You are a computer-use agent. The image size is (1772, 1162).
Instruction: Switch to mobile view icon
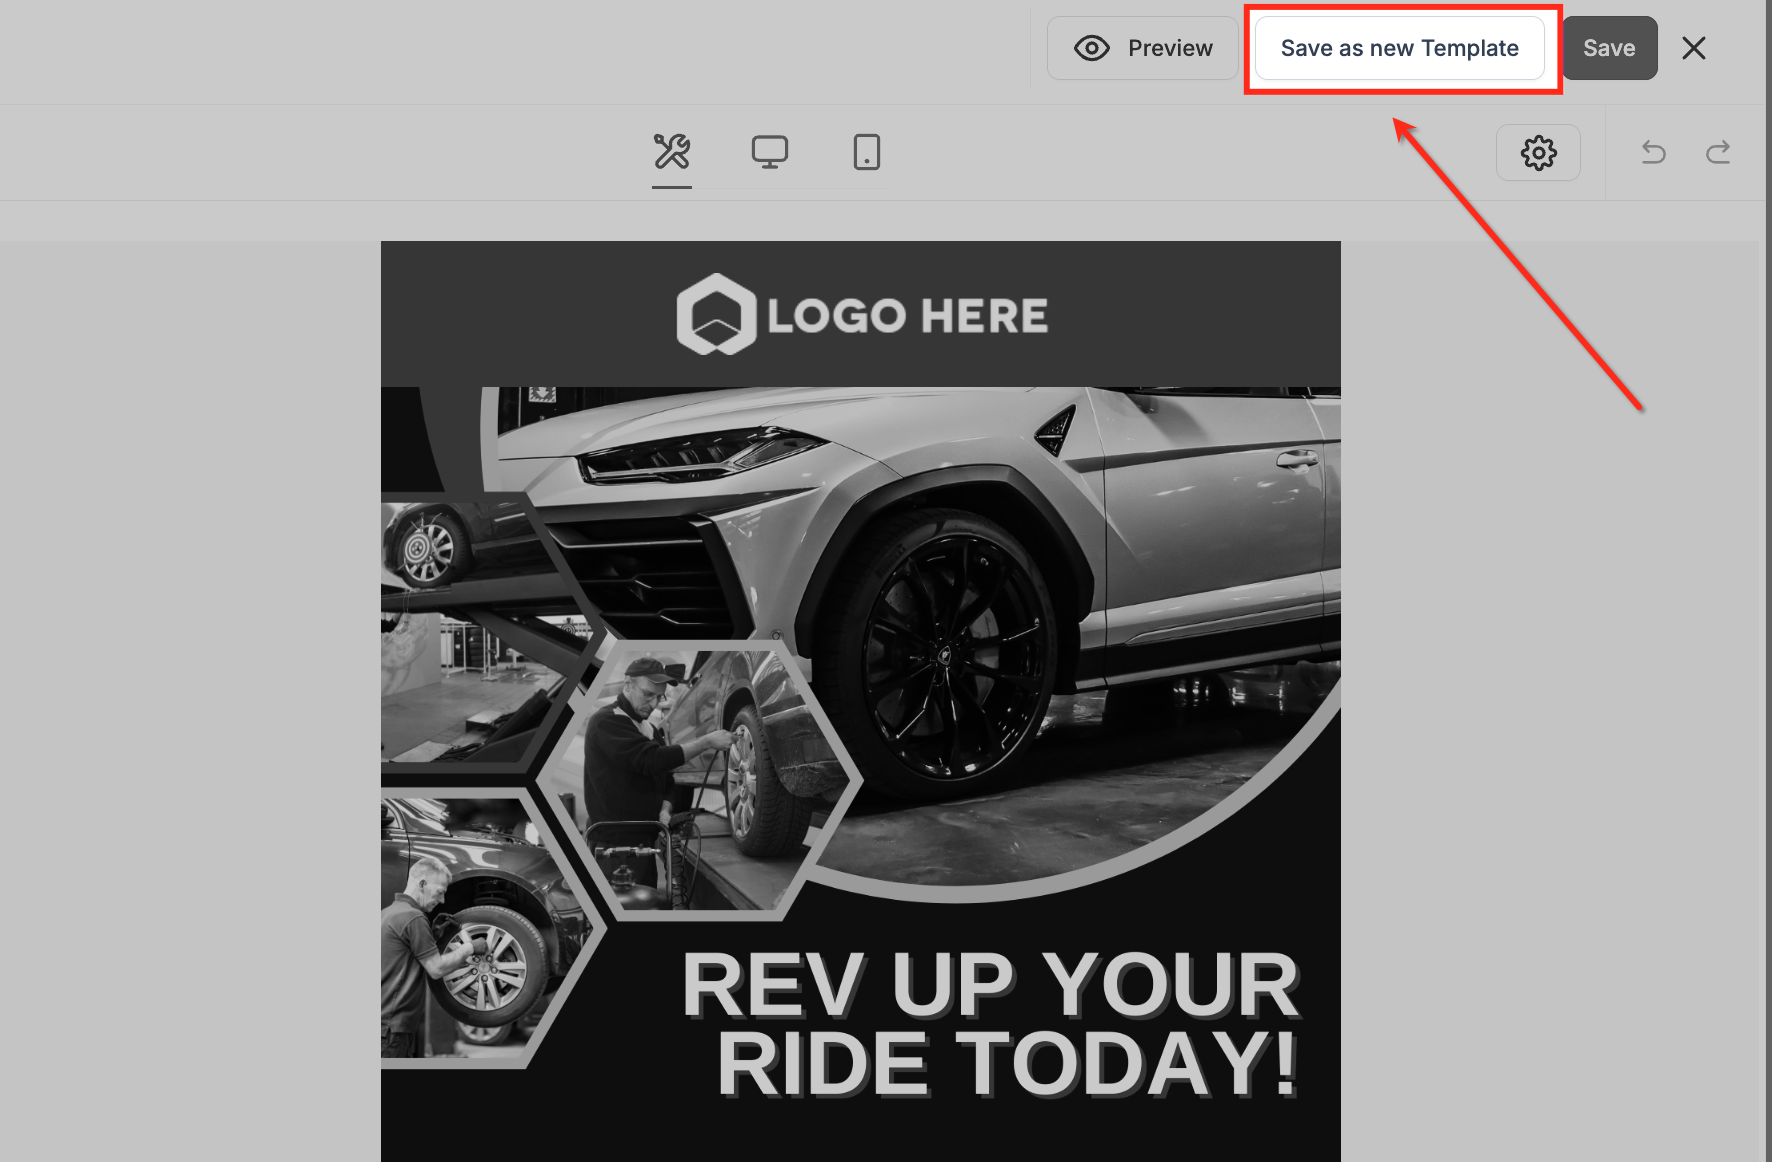(x=866, y=152)
